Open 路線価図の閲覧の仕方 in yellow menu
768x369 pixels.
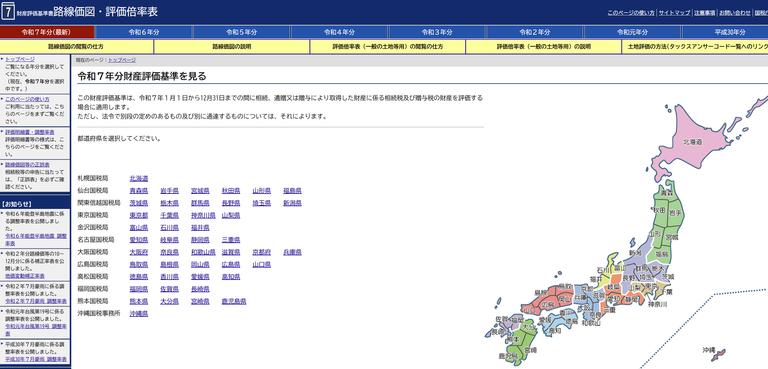click(76, 47)
